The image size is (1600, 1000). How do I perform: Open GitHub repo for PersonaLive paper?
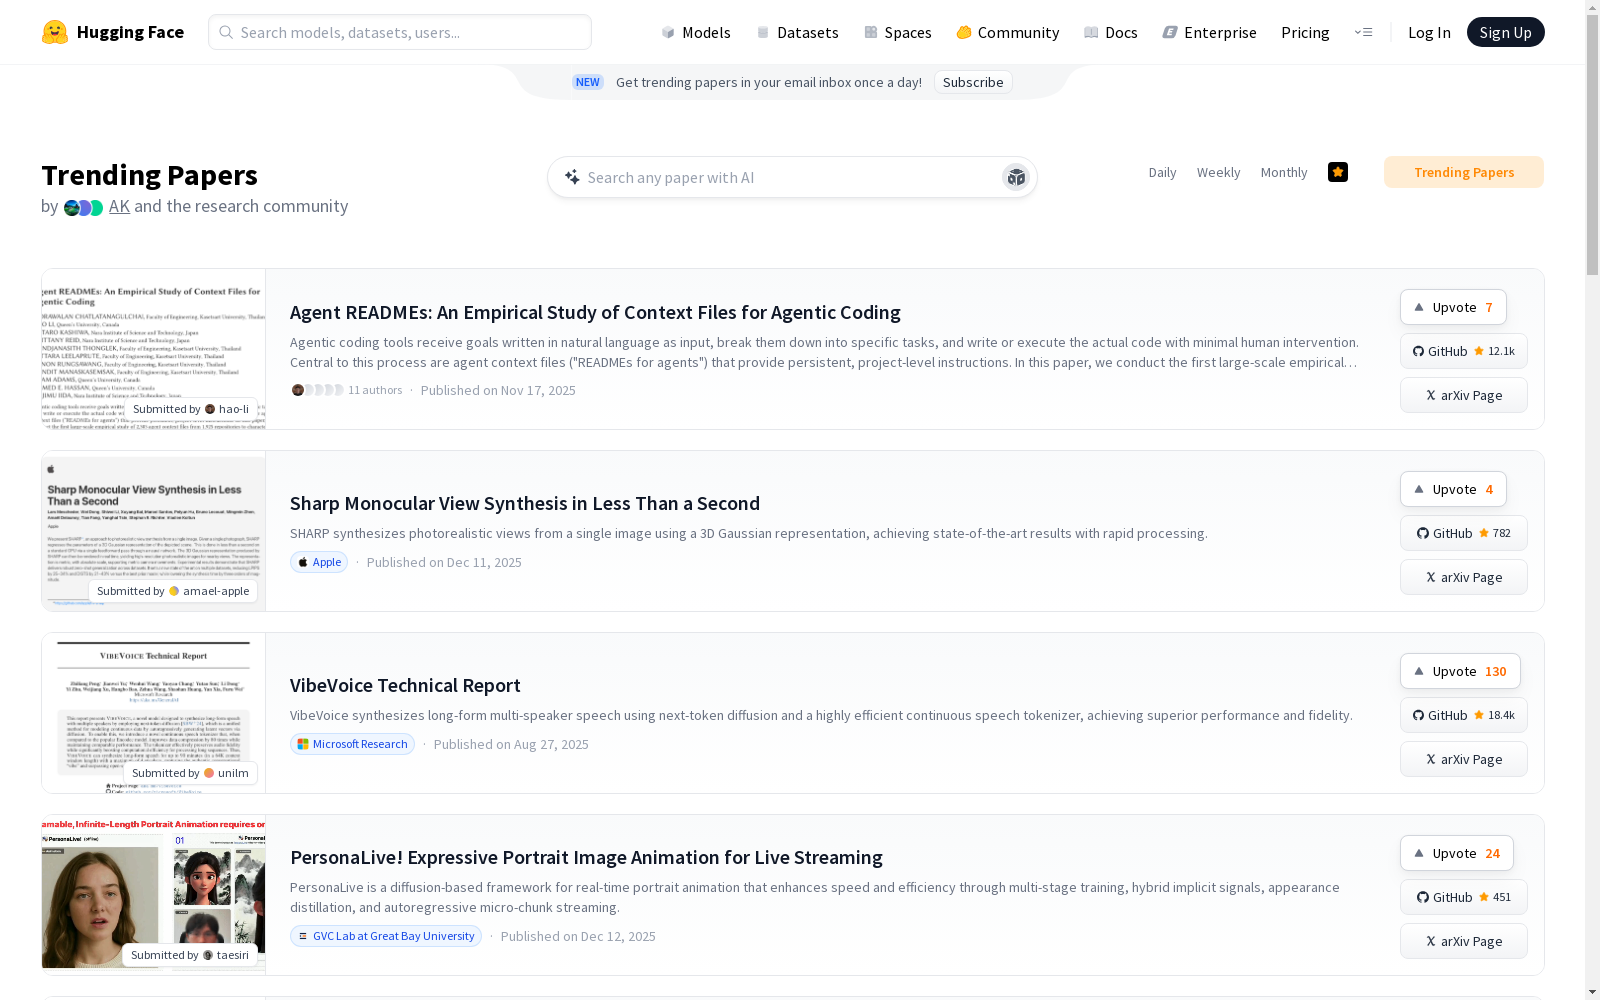pyautogui.click(x=1463, y=897)
